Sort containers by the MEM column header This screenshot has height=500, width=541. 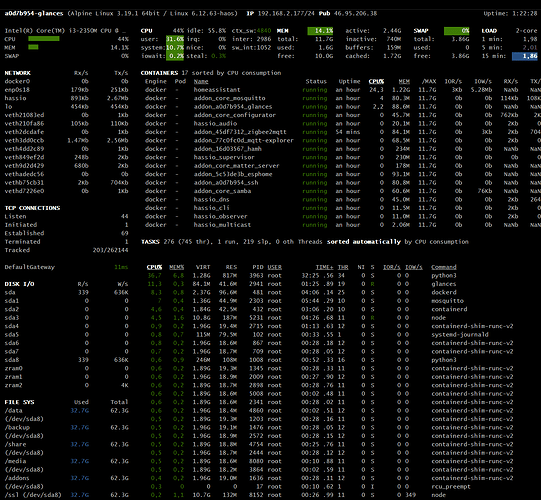click(x=404, y=81)
